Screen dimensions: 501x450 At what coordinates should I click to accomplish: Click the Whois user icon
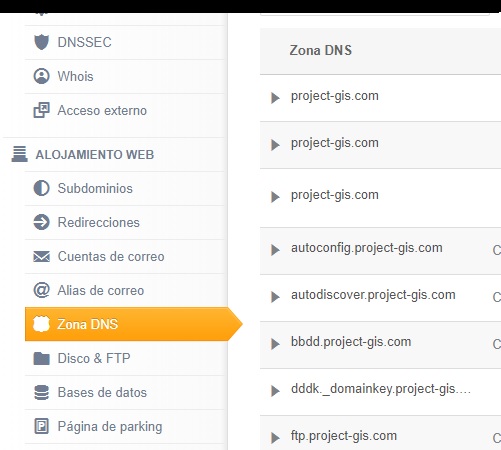click(41, 76)
